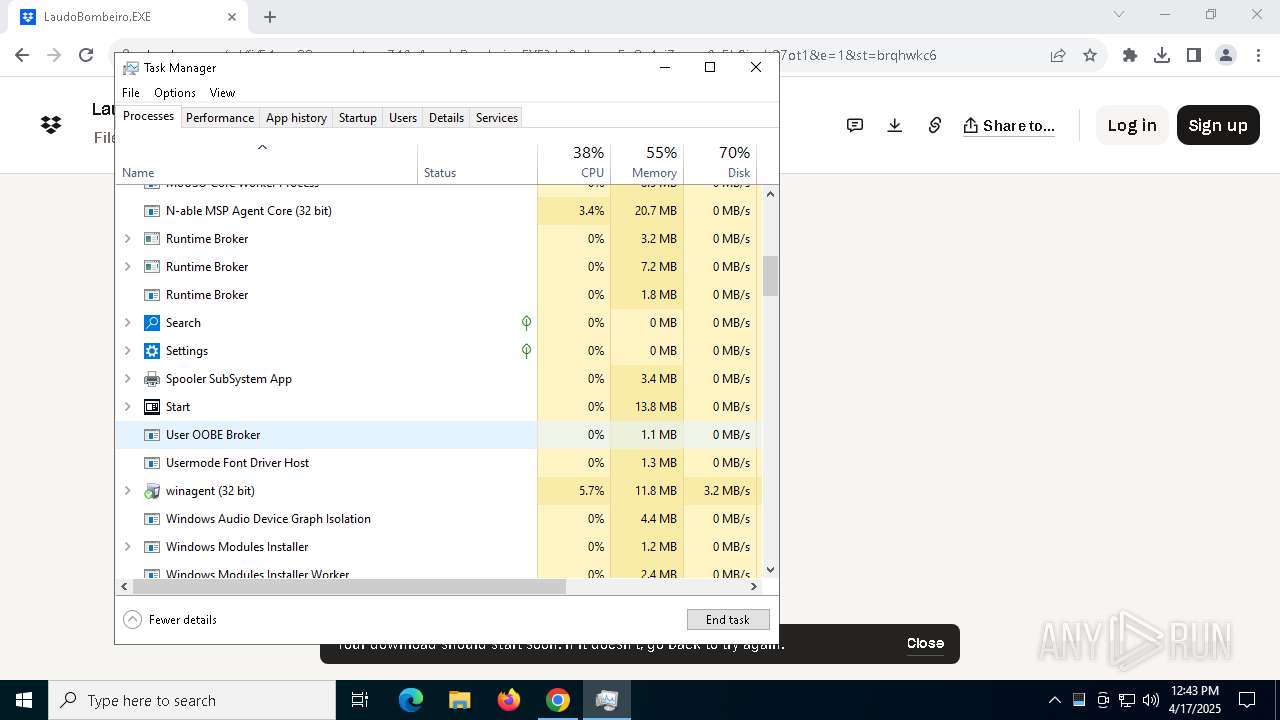Sort processes by Disk column
The image size is (1280, 720).
(x=720, y=163)
